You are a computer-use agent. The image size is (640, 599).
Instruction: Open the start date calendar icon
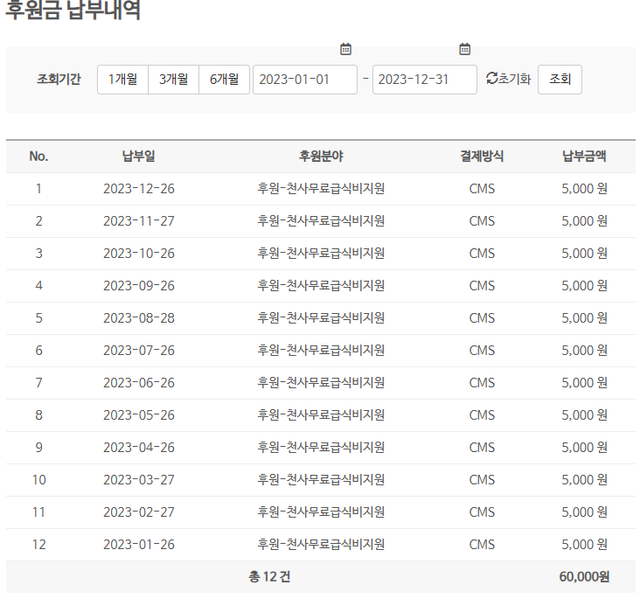point(346,48)
